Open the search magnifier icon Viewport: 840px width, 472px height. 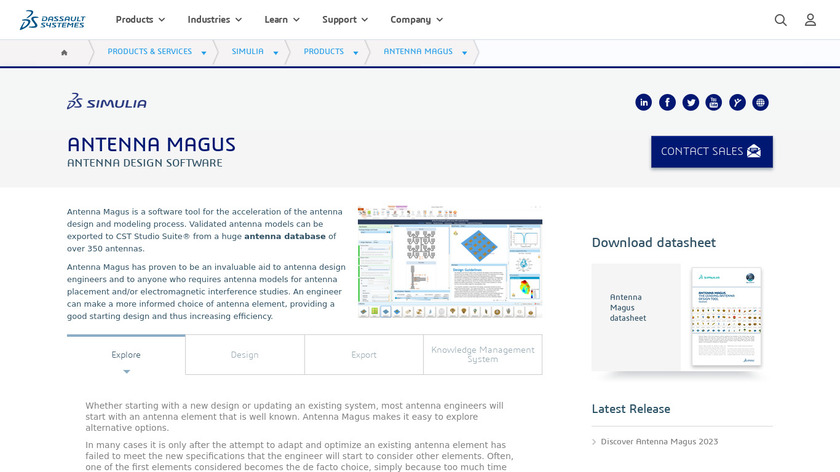click(x=781, y=20)
